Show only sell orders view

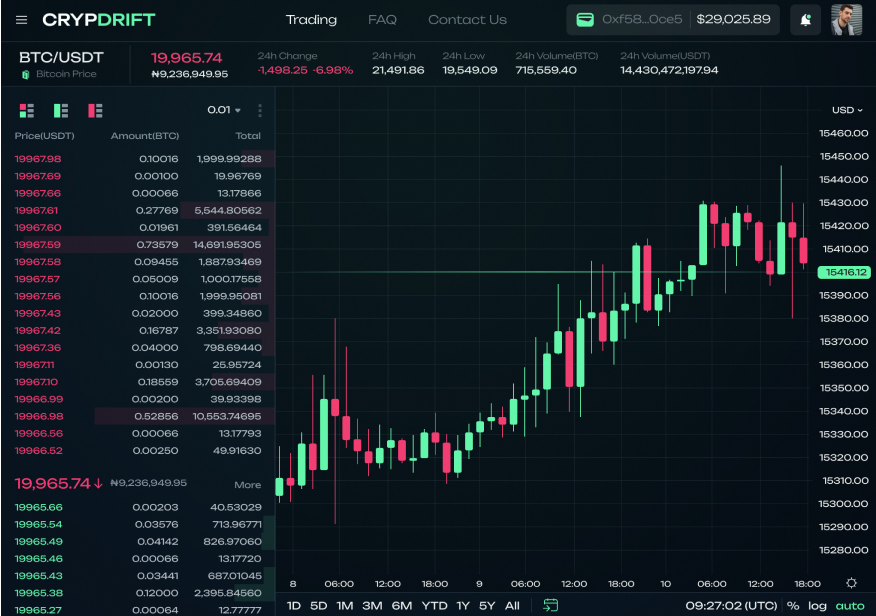95,110
